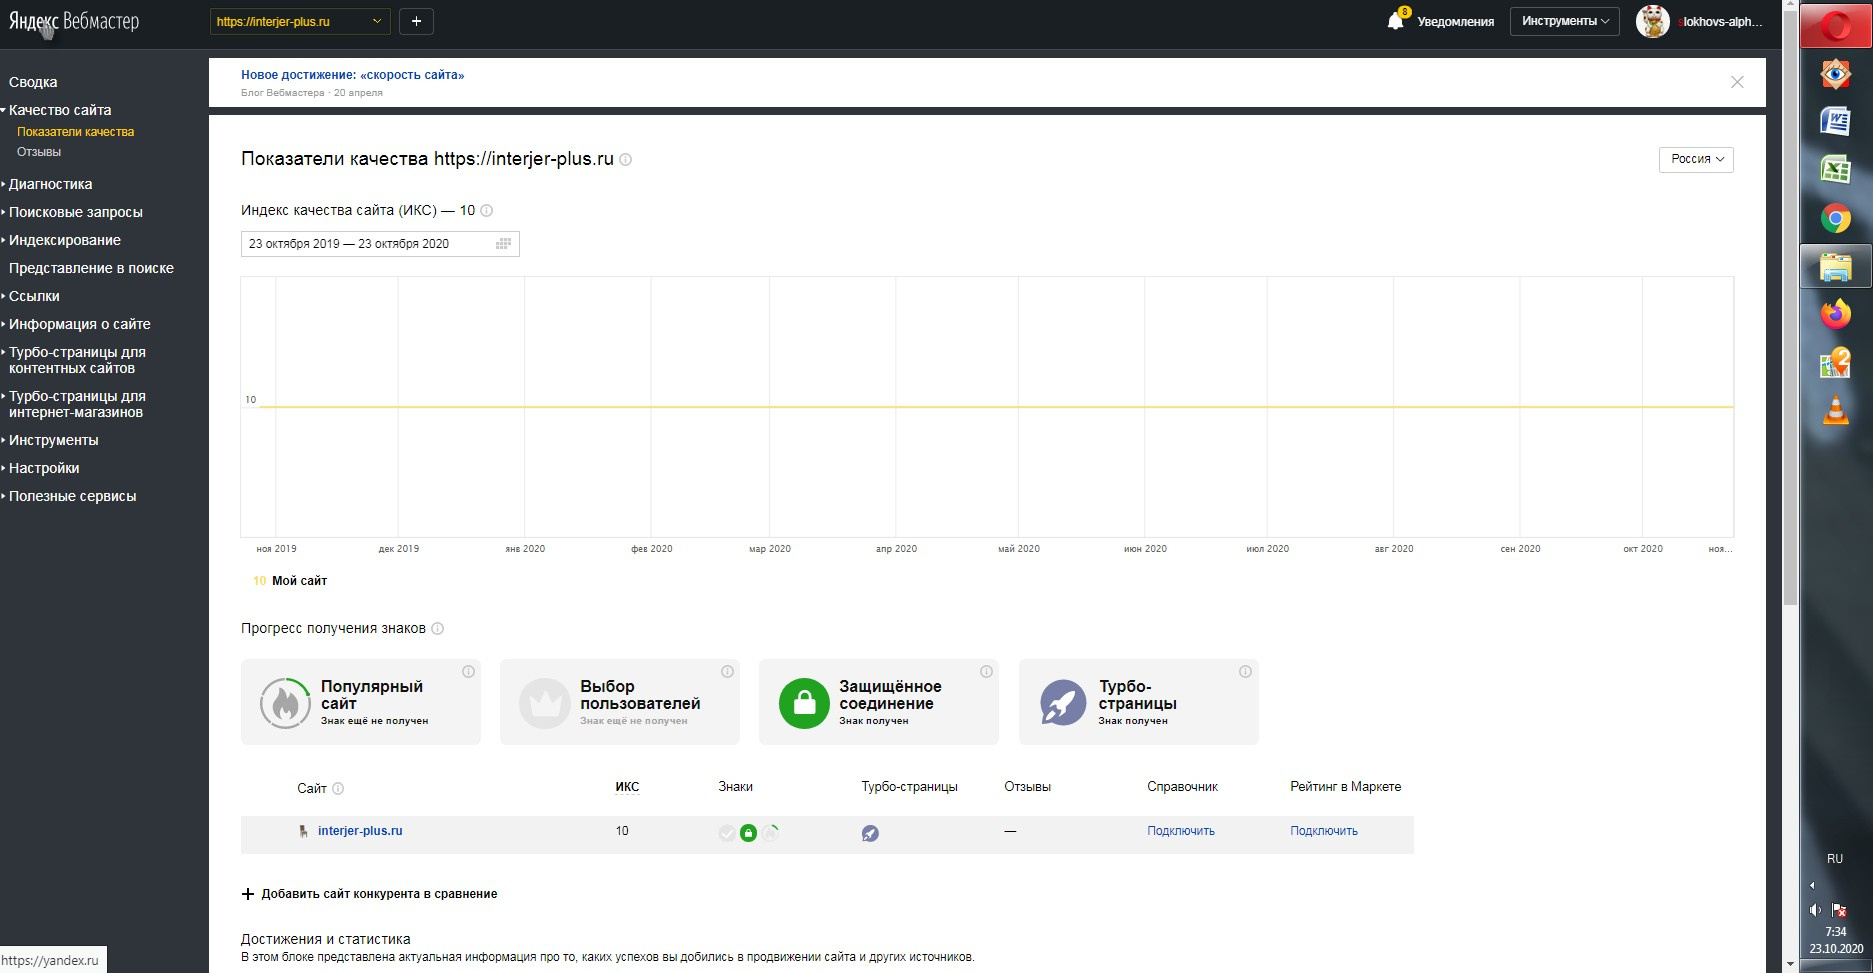Expand the Информация о сайте sidebar section
The width and height of the screenshot is (1873, 973).
[x=79, y=324]
